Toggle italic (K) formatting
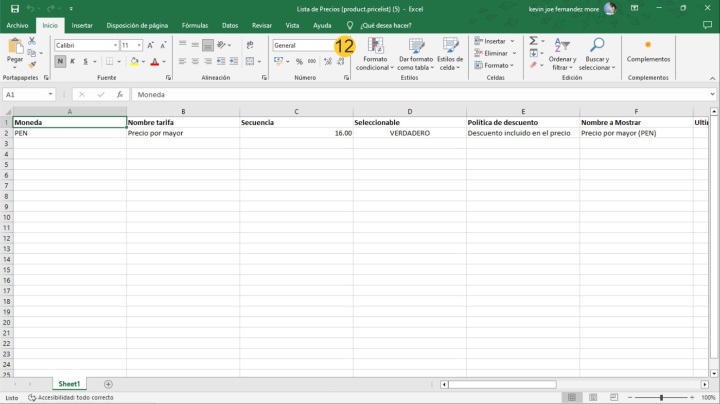The height and width of the screenshot is (404, 720). coord(73,62)
